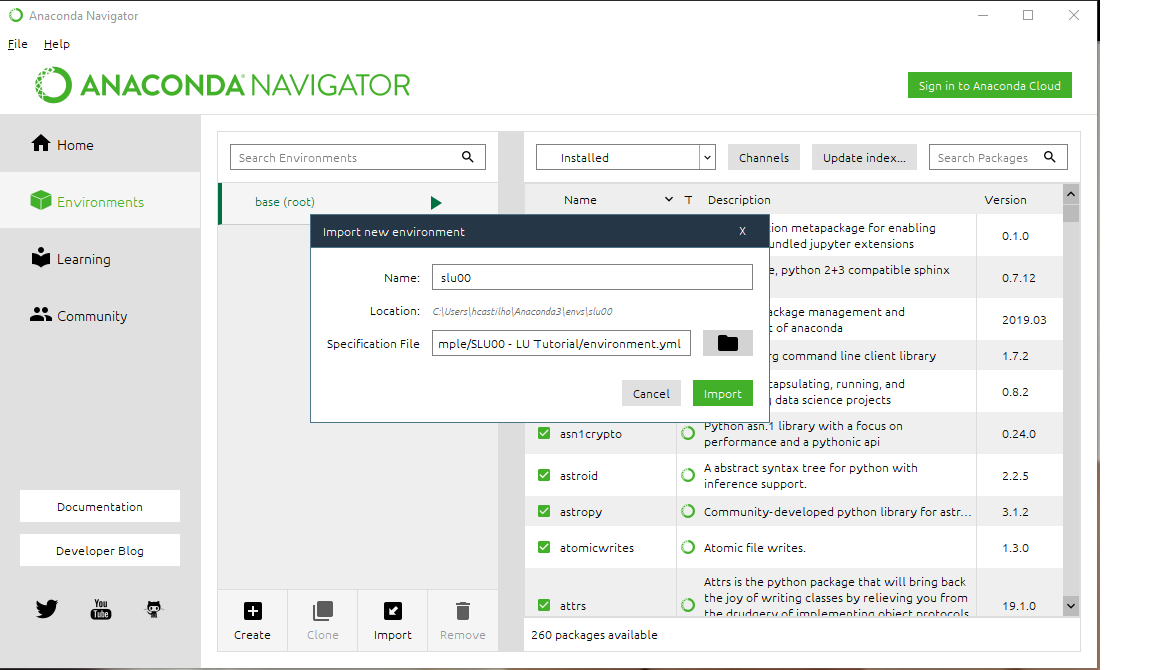Open the Home section icon
The height and width of the screenshot is (670, 1152).
click(x=41, y=143)
